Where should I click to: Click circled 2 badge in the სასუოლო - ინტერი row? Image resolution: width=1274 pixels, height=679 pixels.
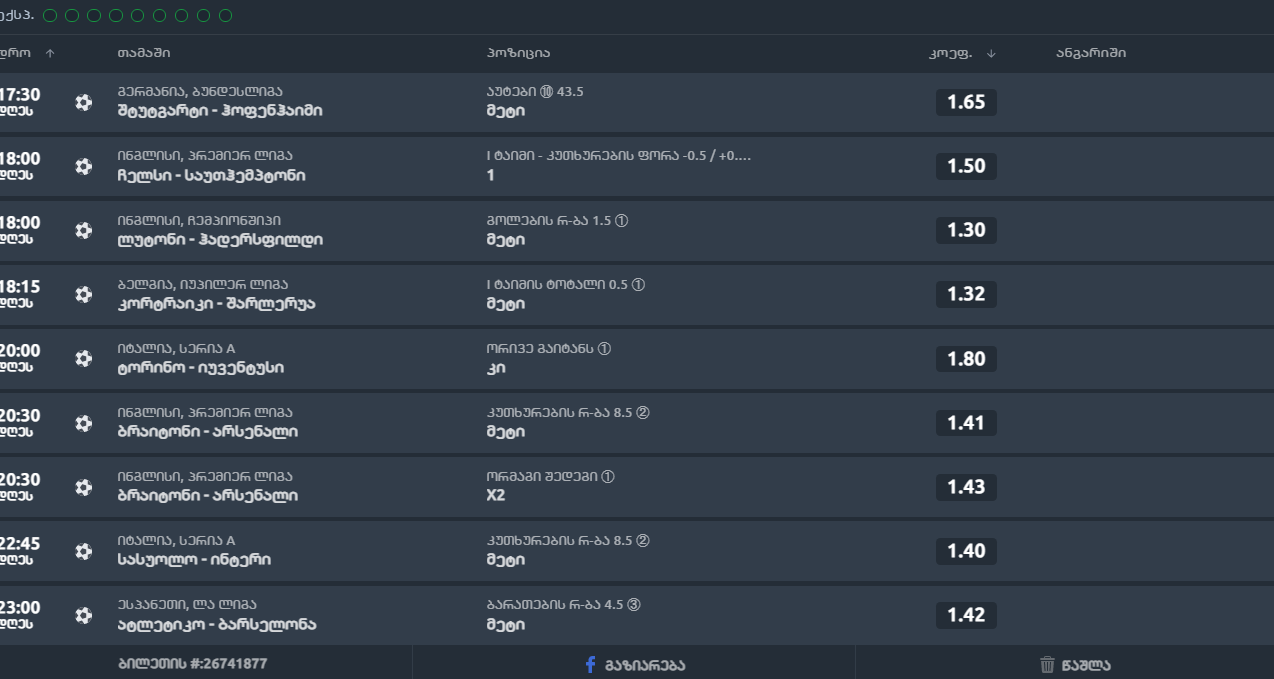pyautogui.click(x=643, y=541)
